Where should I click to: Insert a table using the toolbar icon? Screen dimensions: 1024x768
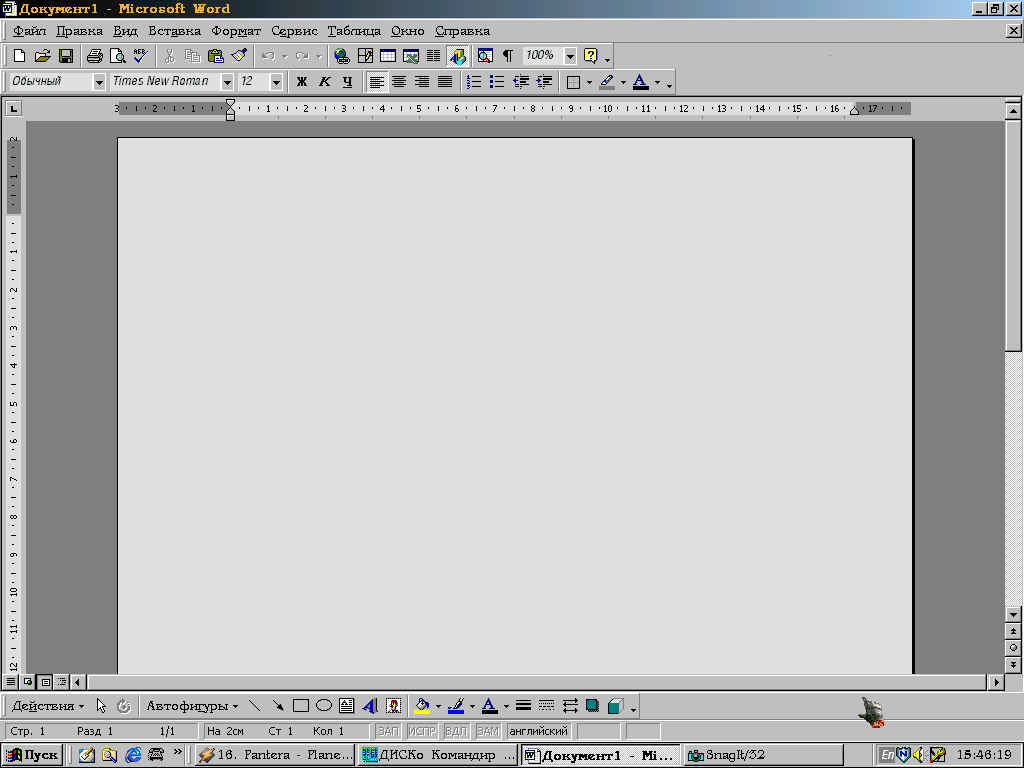tap(388, 56)
